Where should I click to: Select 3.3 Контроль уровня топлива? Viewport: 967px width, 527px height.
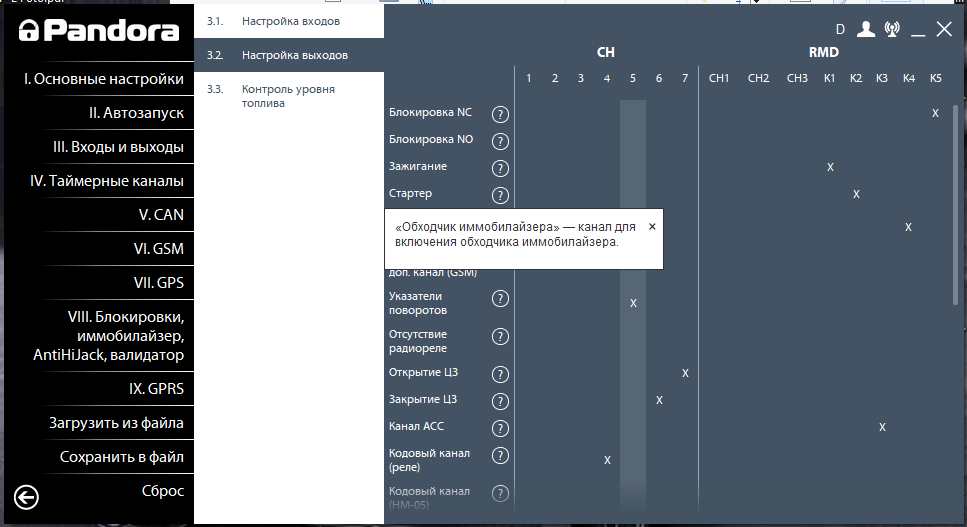290,96
